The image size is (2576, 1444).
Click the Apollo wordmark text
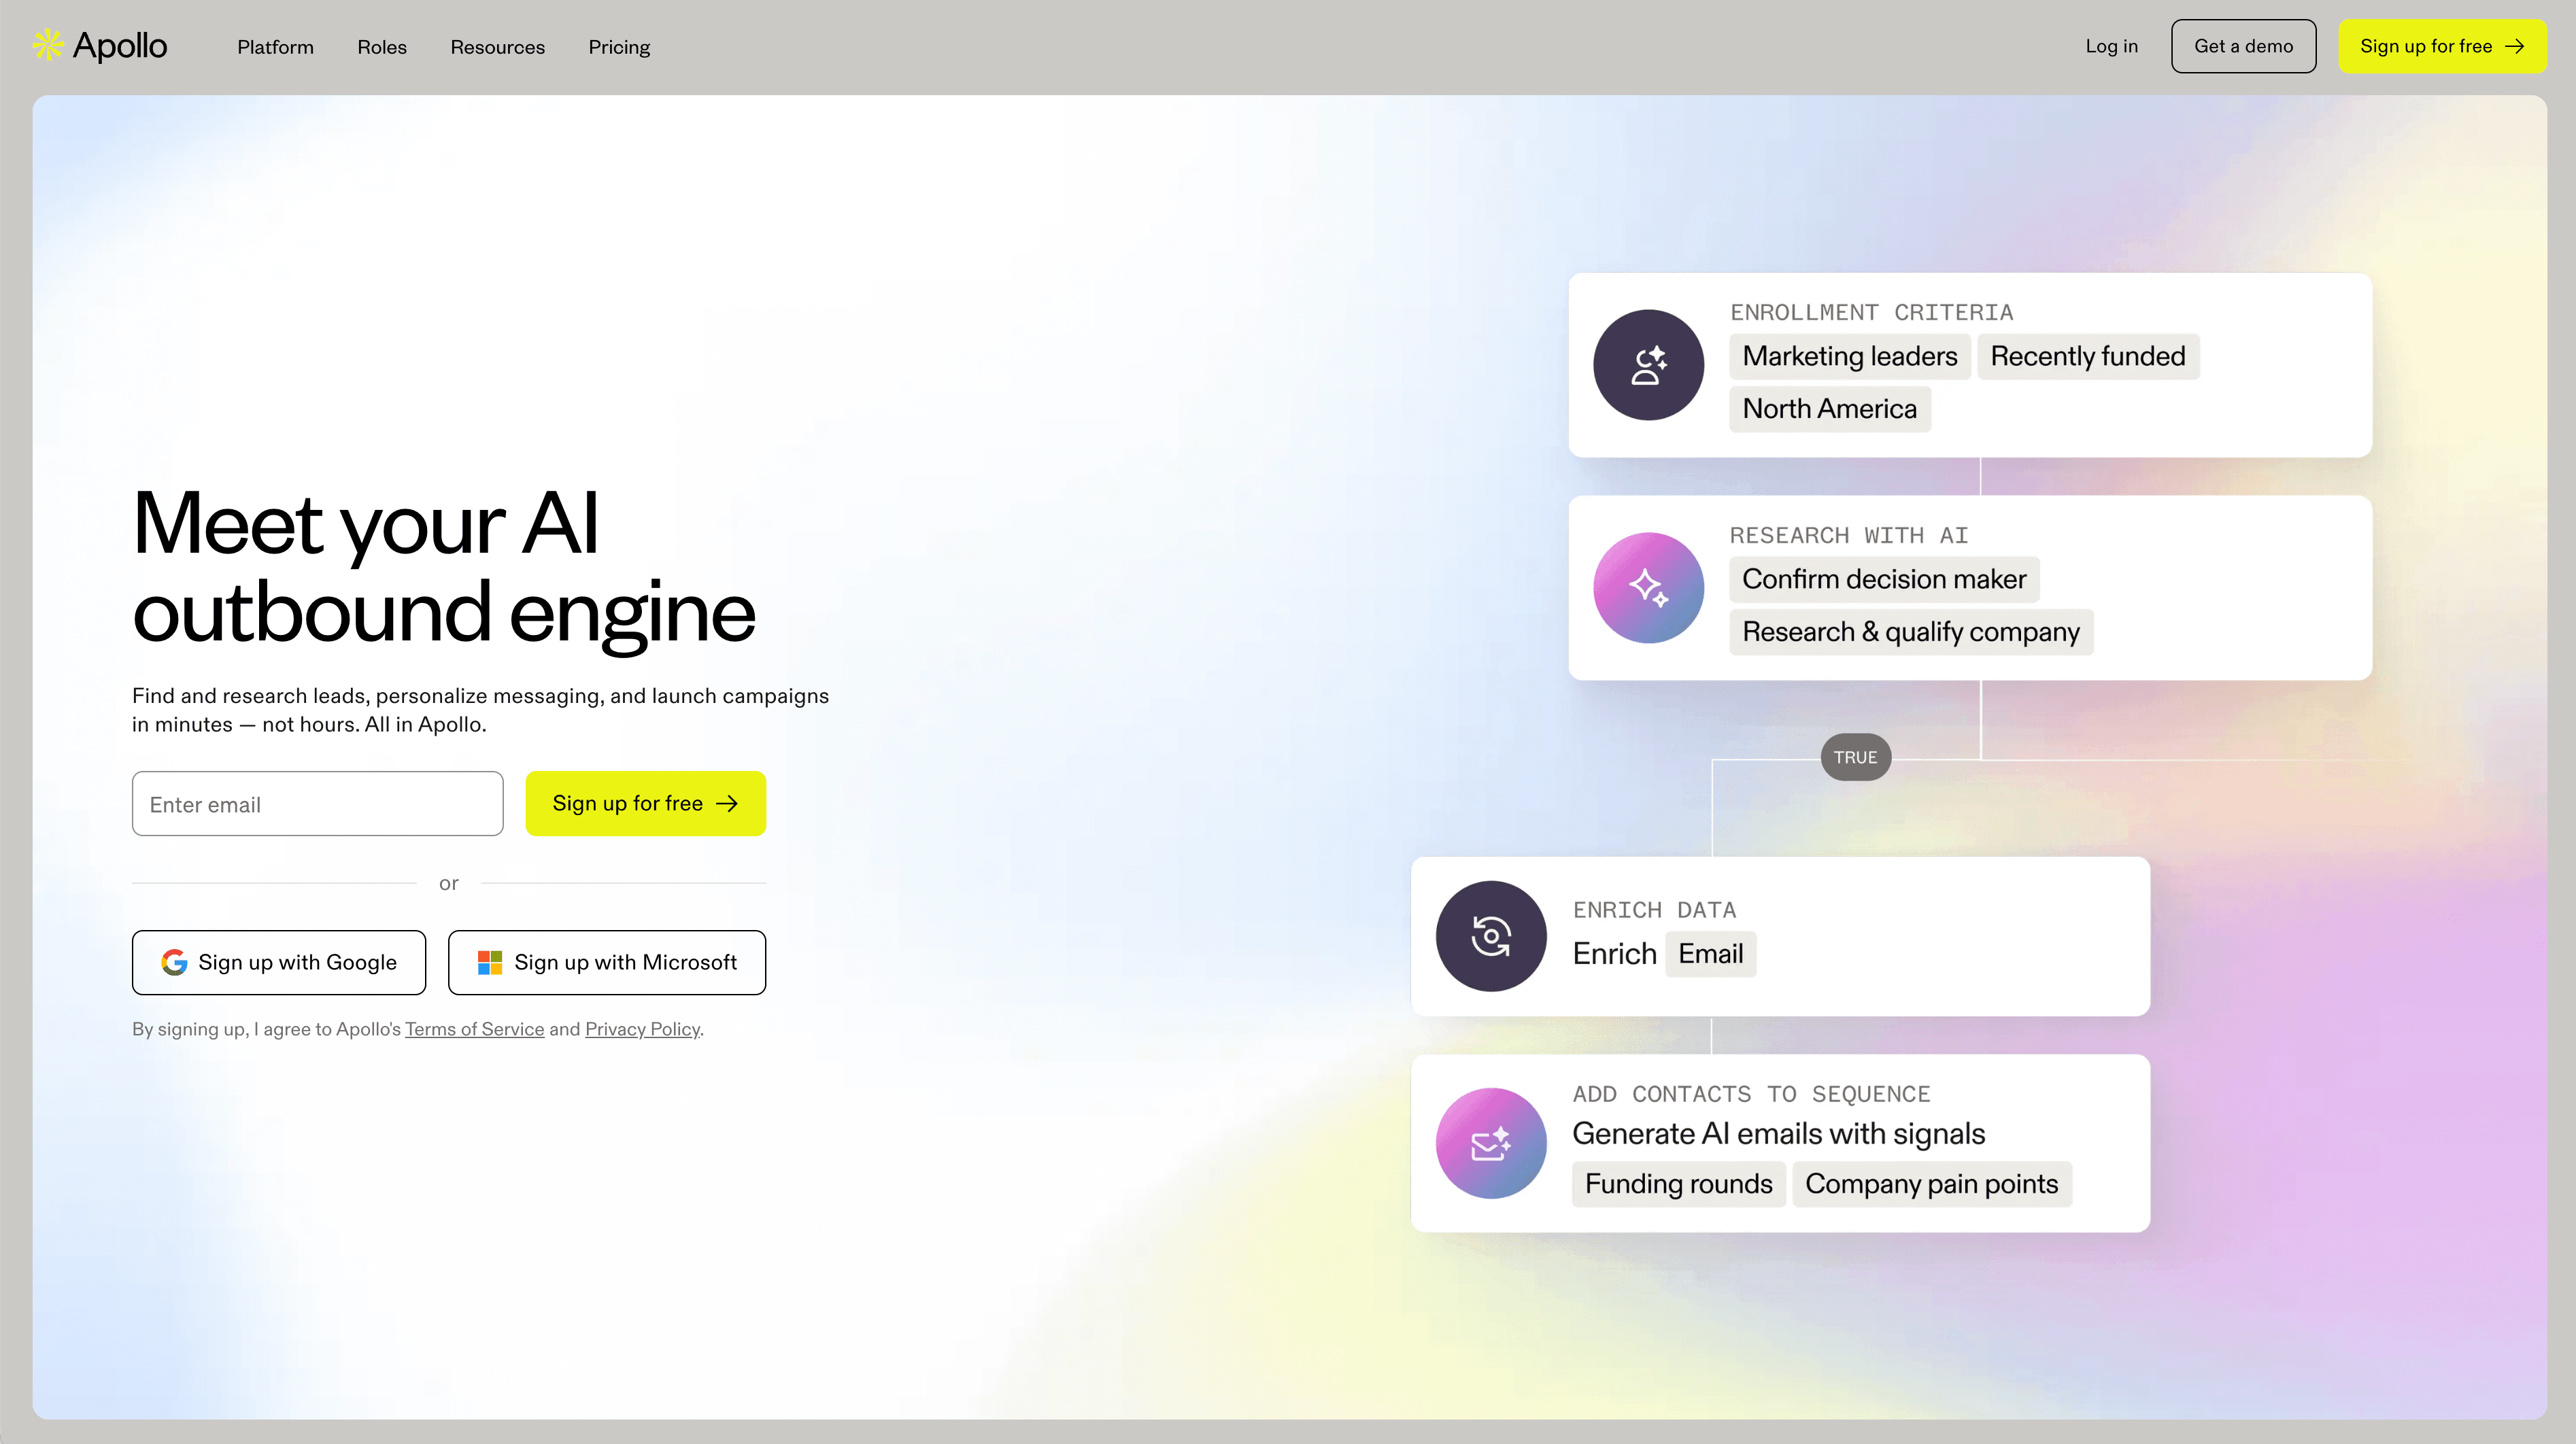tap(120, 46)
